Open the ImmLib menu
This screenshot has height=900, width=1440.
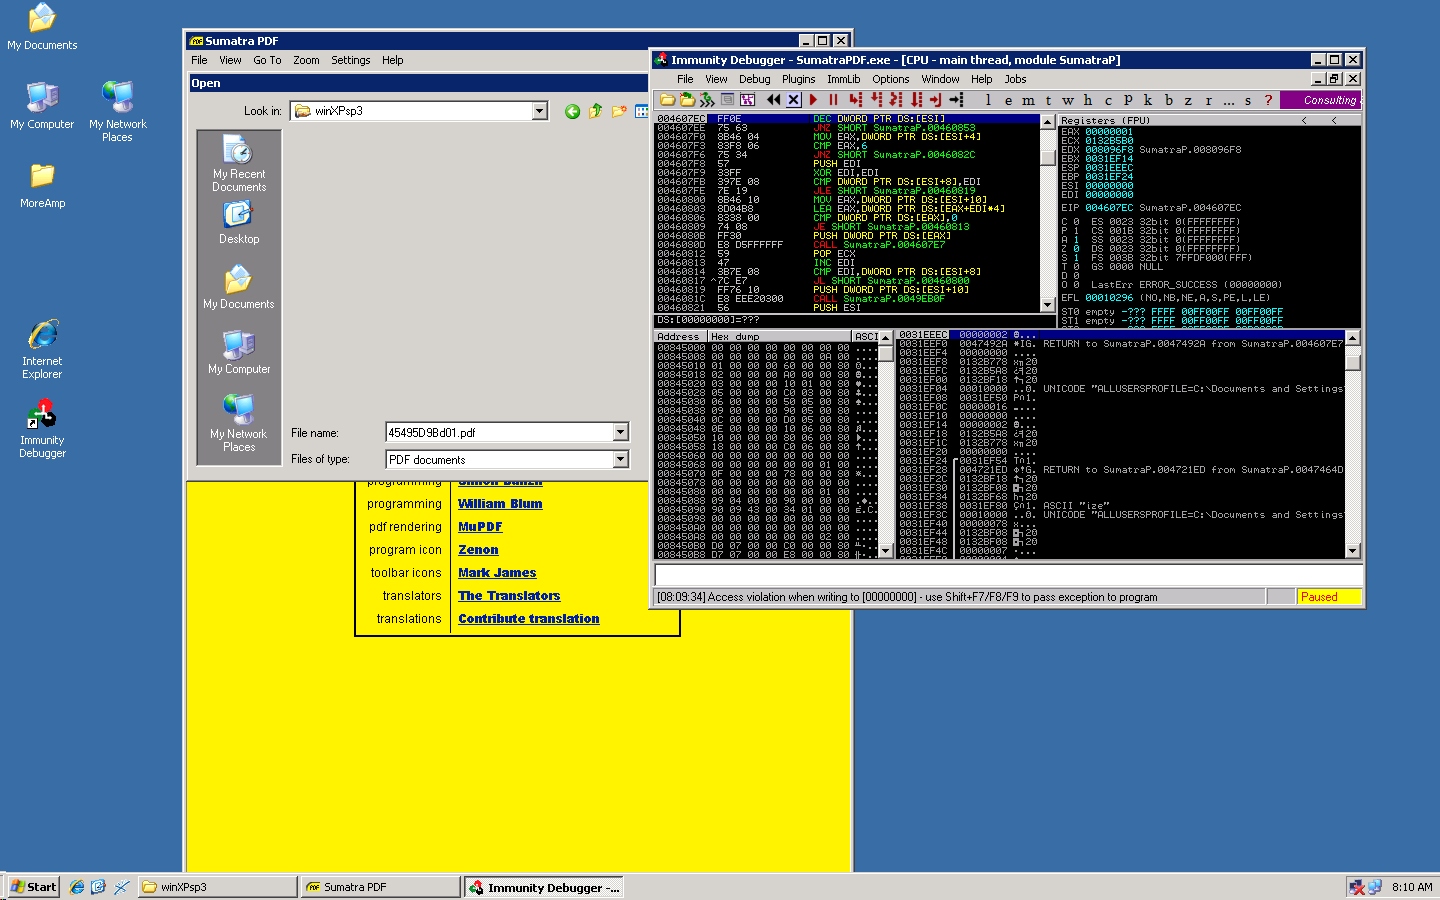(843, 79)
